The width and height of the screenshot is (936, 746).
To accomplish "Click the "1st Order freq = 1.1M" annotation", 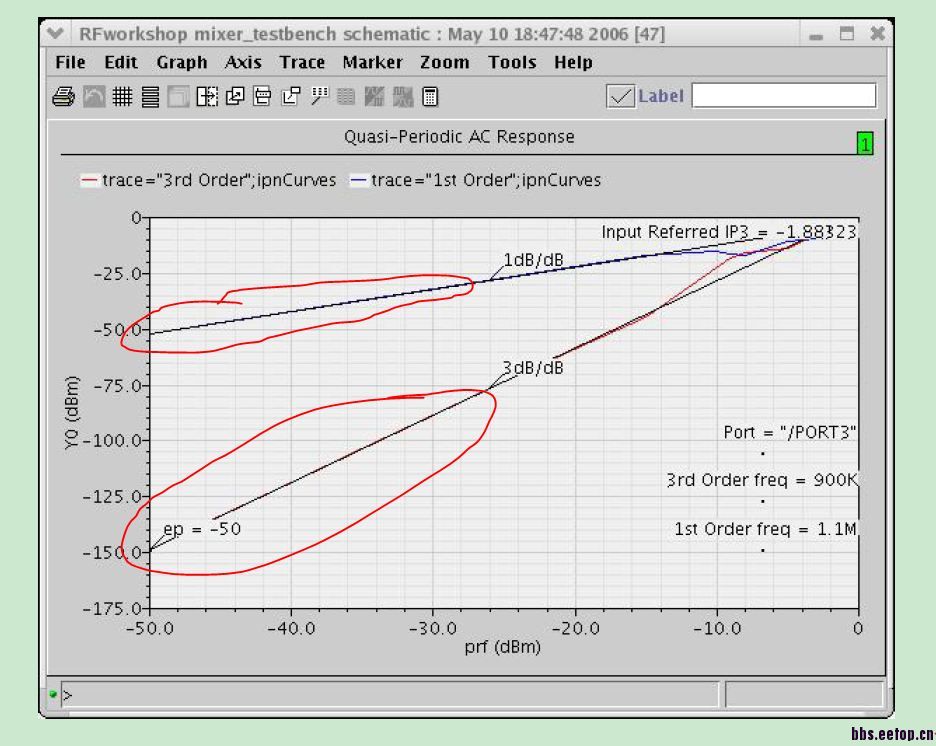I will point(765,529).
